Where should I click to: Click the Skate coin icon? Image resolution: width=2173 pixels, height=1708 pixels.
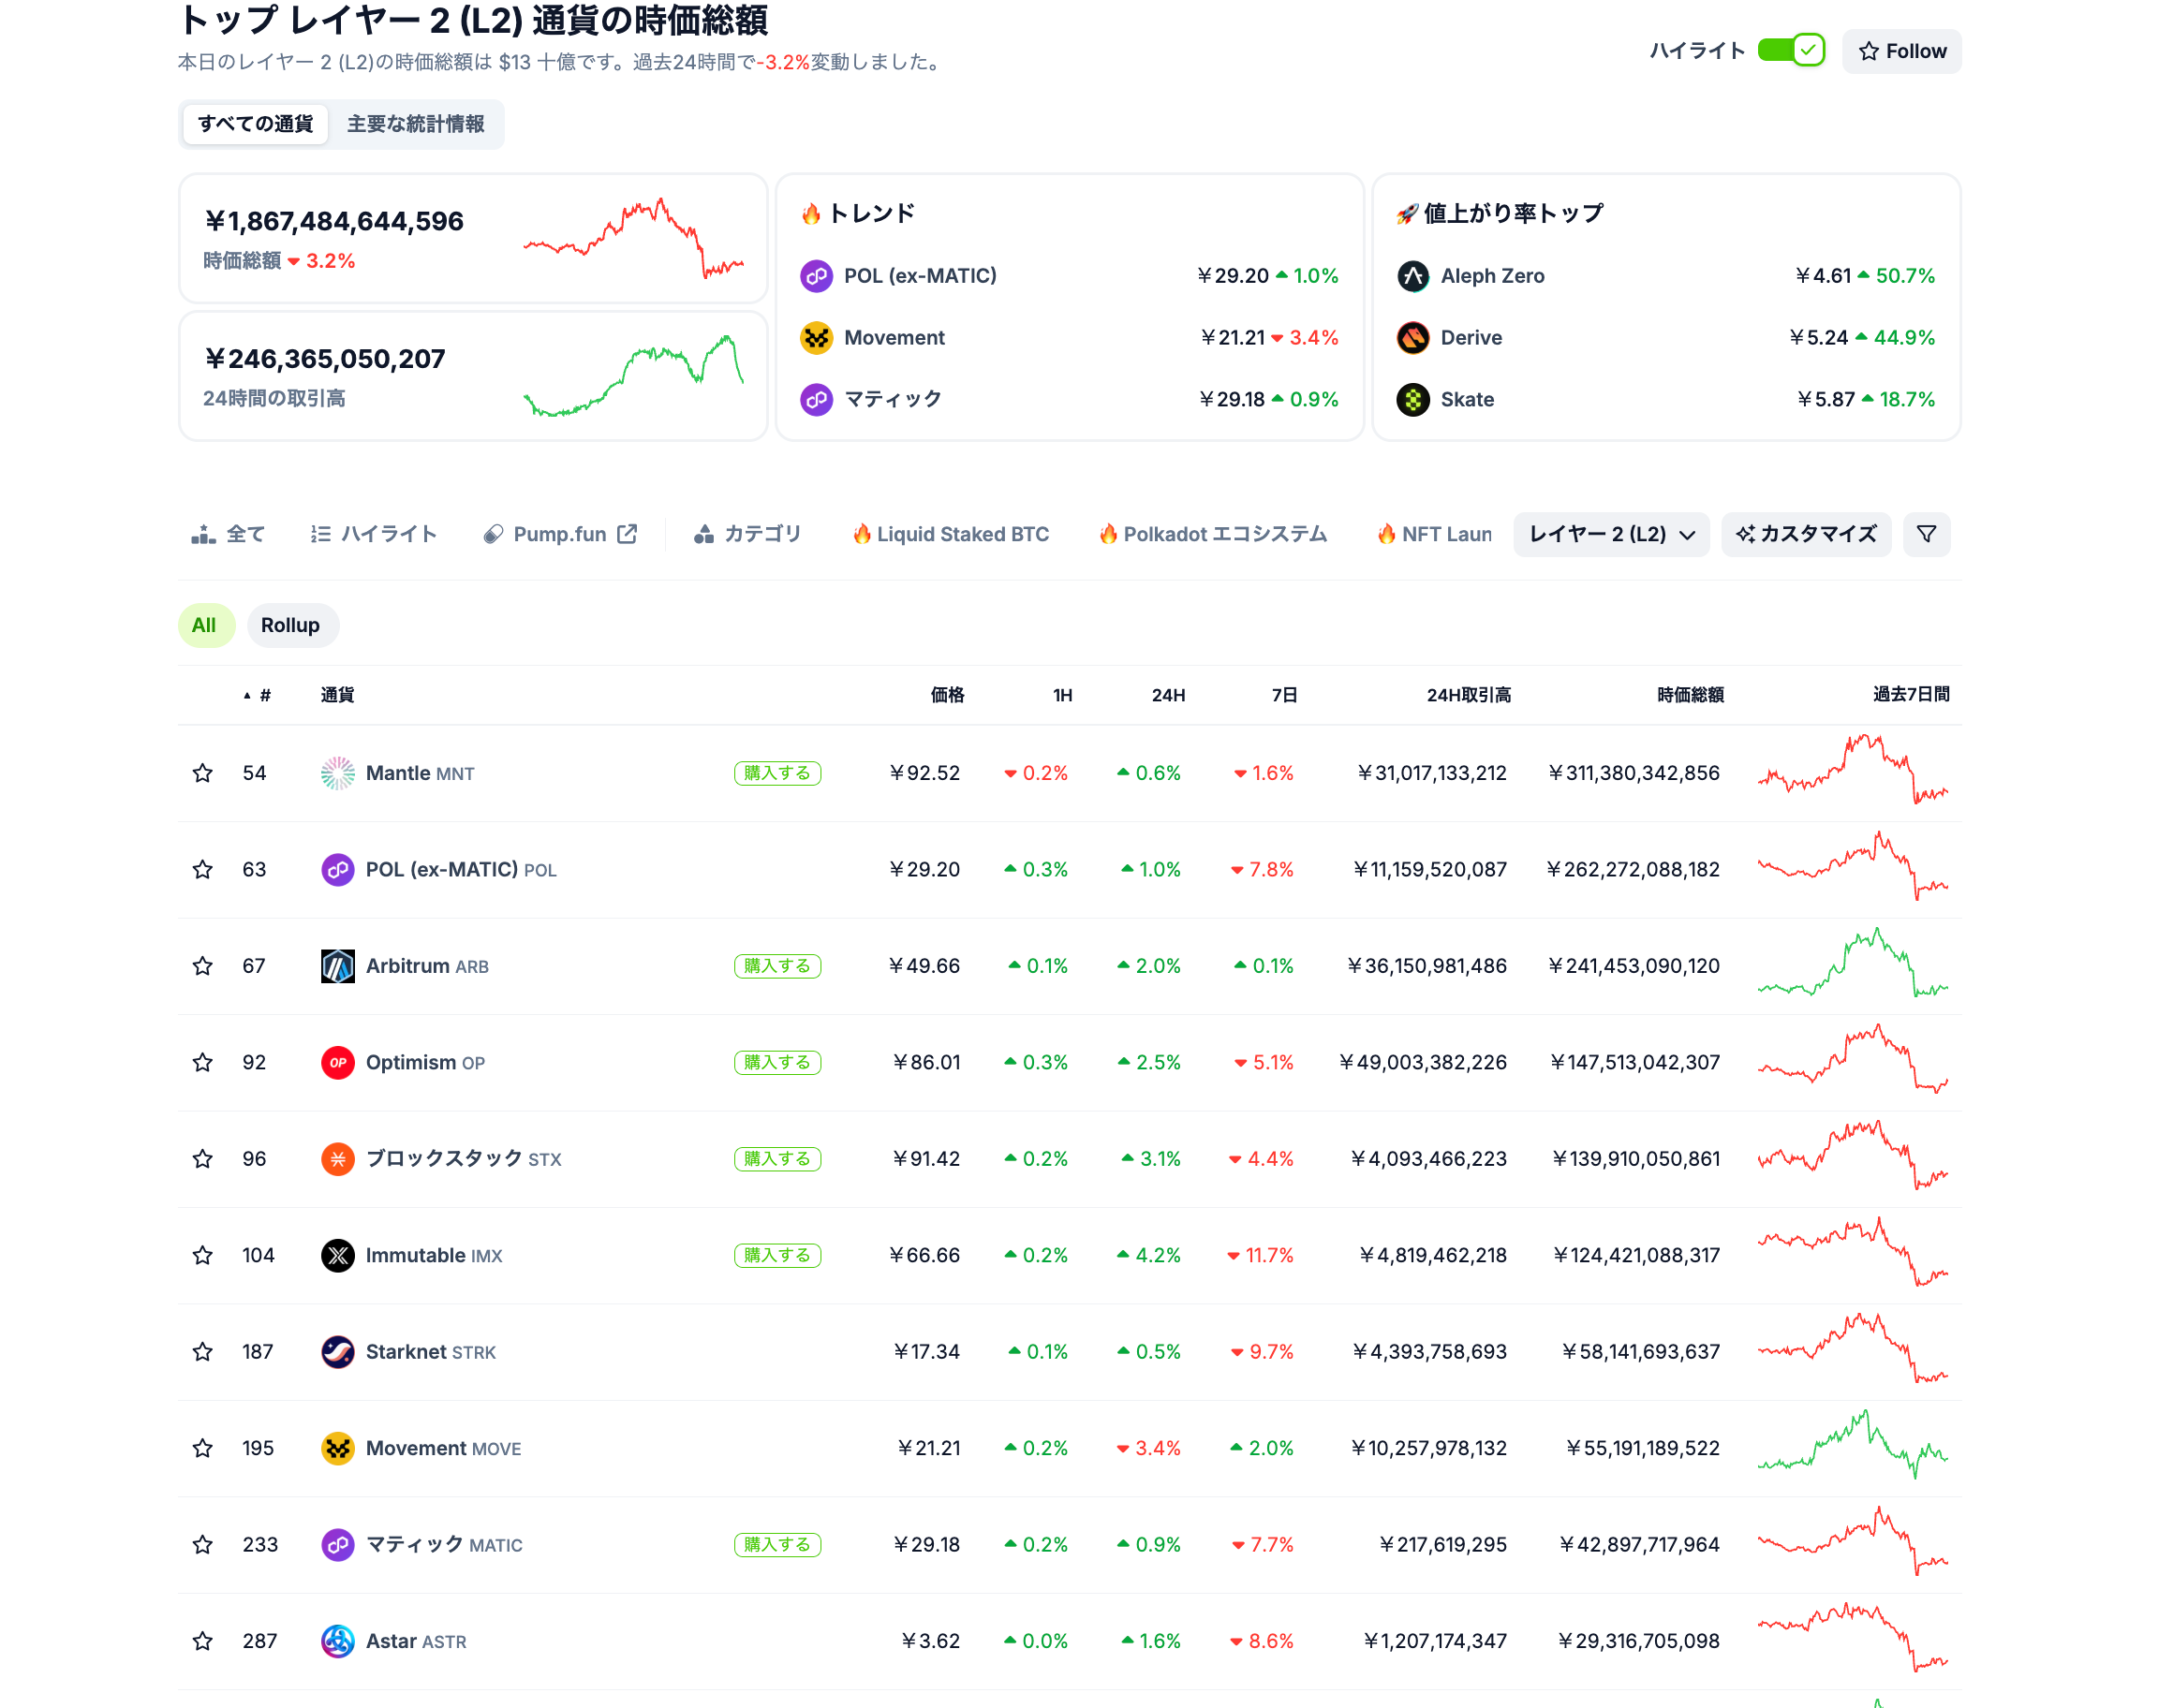pos(1412,400)
